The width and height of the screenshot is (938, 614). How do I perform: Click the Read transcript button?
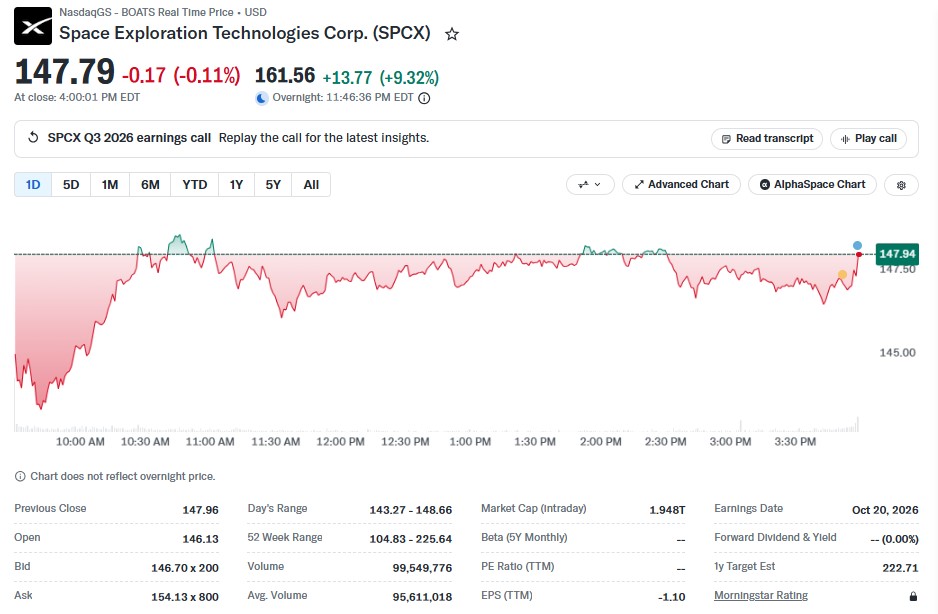coord(767,139)
